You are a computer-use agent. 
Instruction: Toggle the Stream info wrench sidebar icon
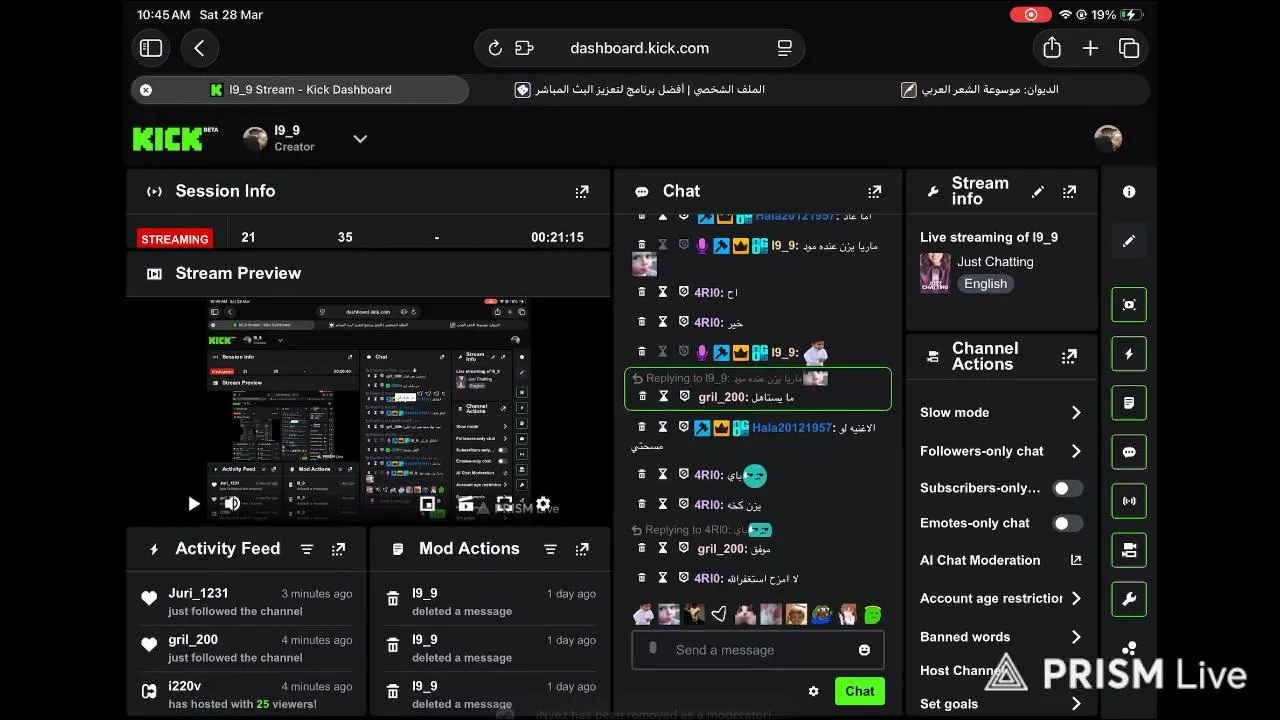[x=1129, y=600]
